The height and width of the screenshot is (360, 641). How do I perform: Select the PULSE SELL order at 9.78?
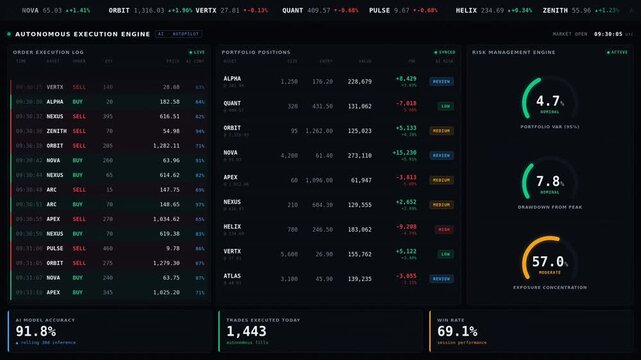[x=109, y=248]
